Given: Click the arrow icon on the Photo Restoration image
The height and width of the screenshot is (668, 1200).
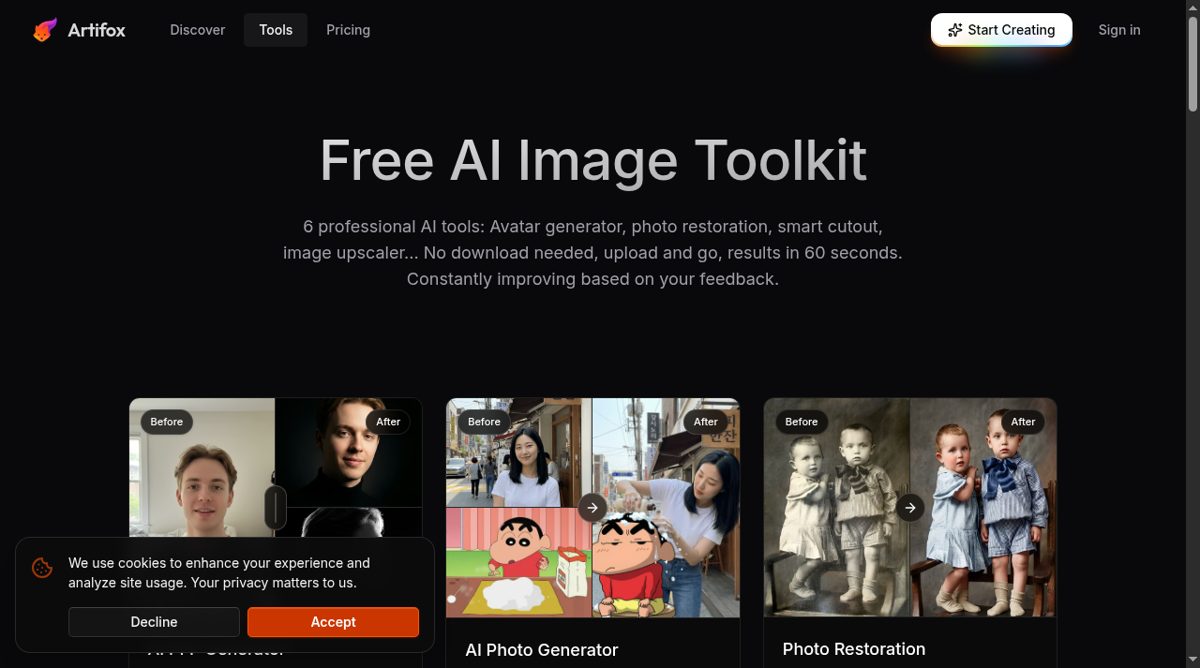Looking at the screenshot, I should (910, 507).
